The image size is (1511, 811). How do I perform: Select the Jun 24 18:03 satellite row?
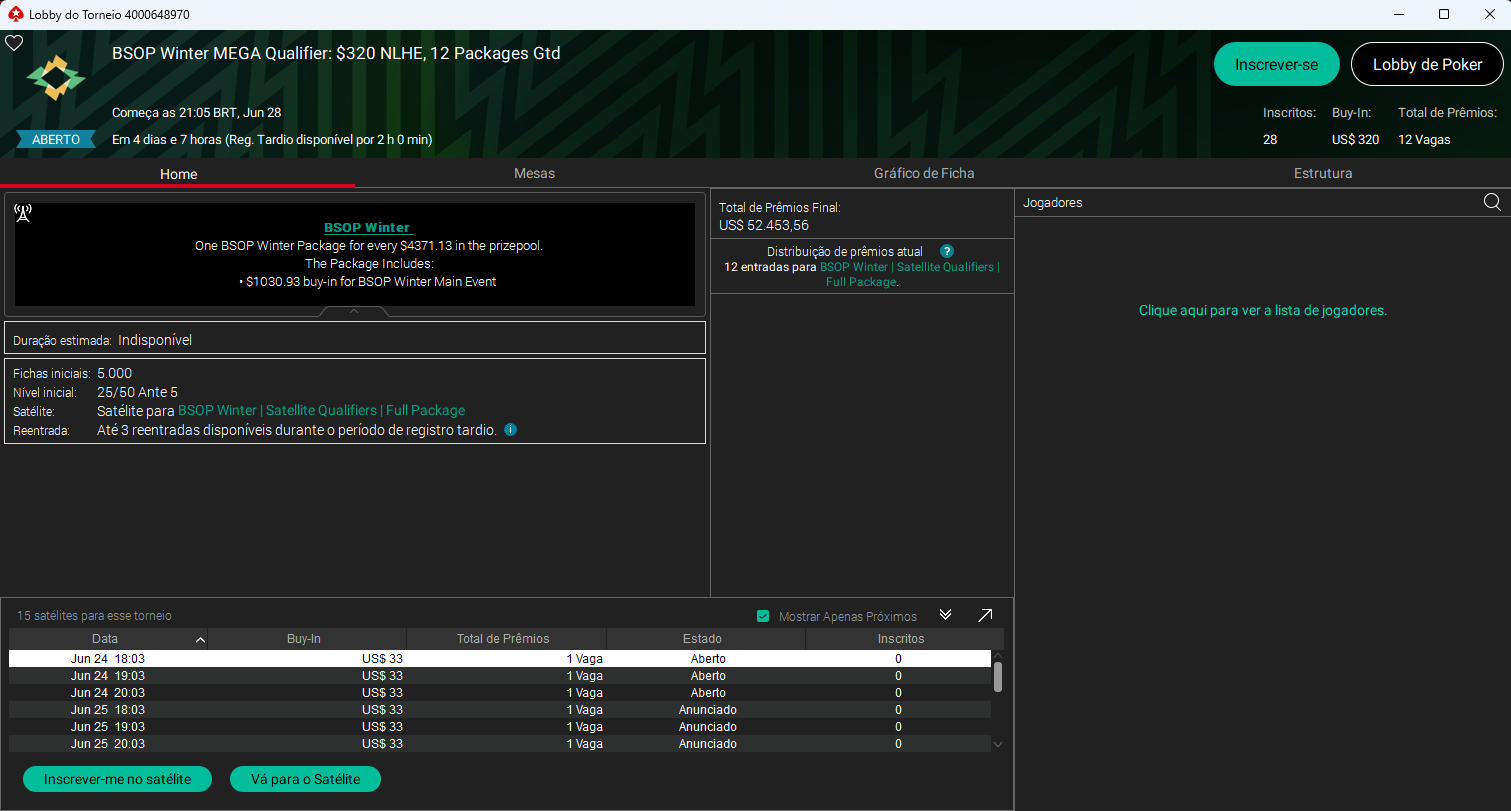pos(500,659)
